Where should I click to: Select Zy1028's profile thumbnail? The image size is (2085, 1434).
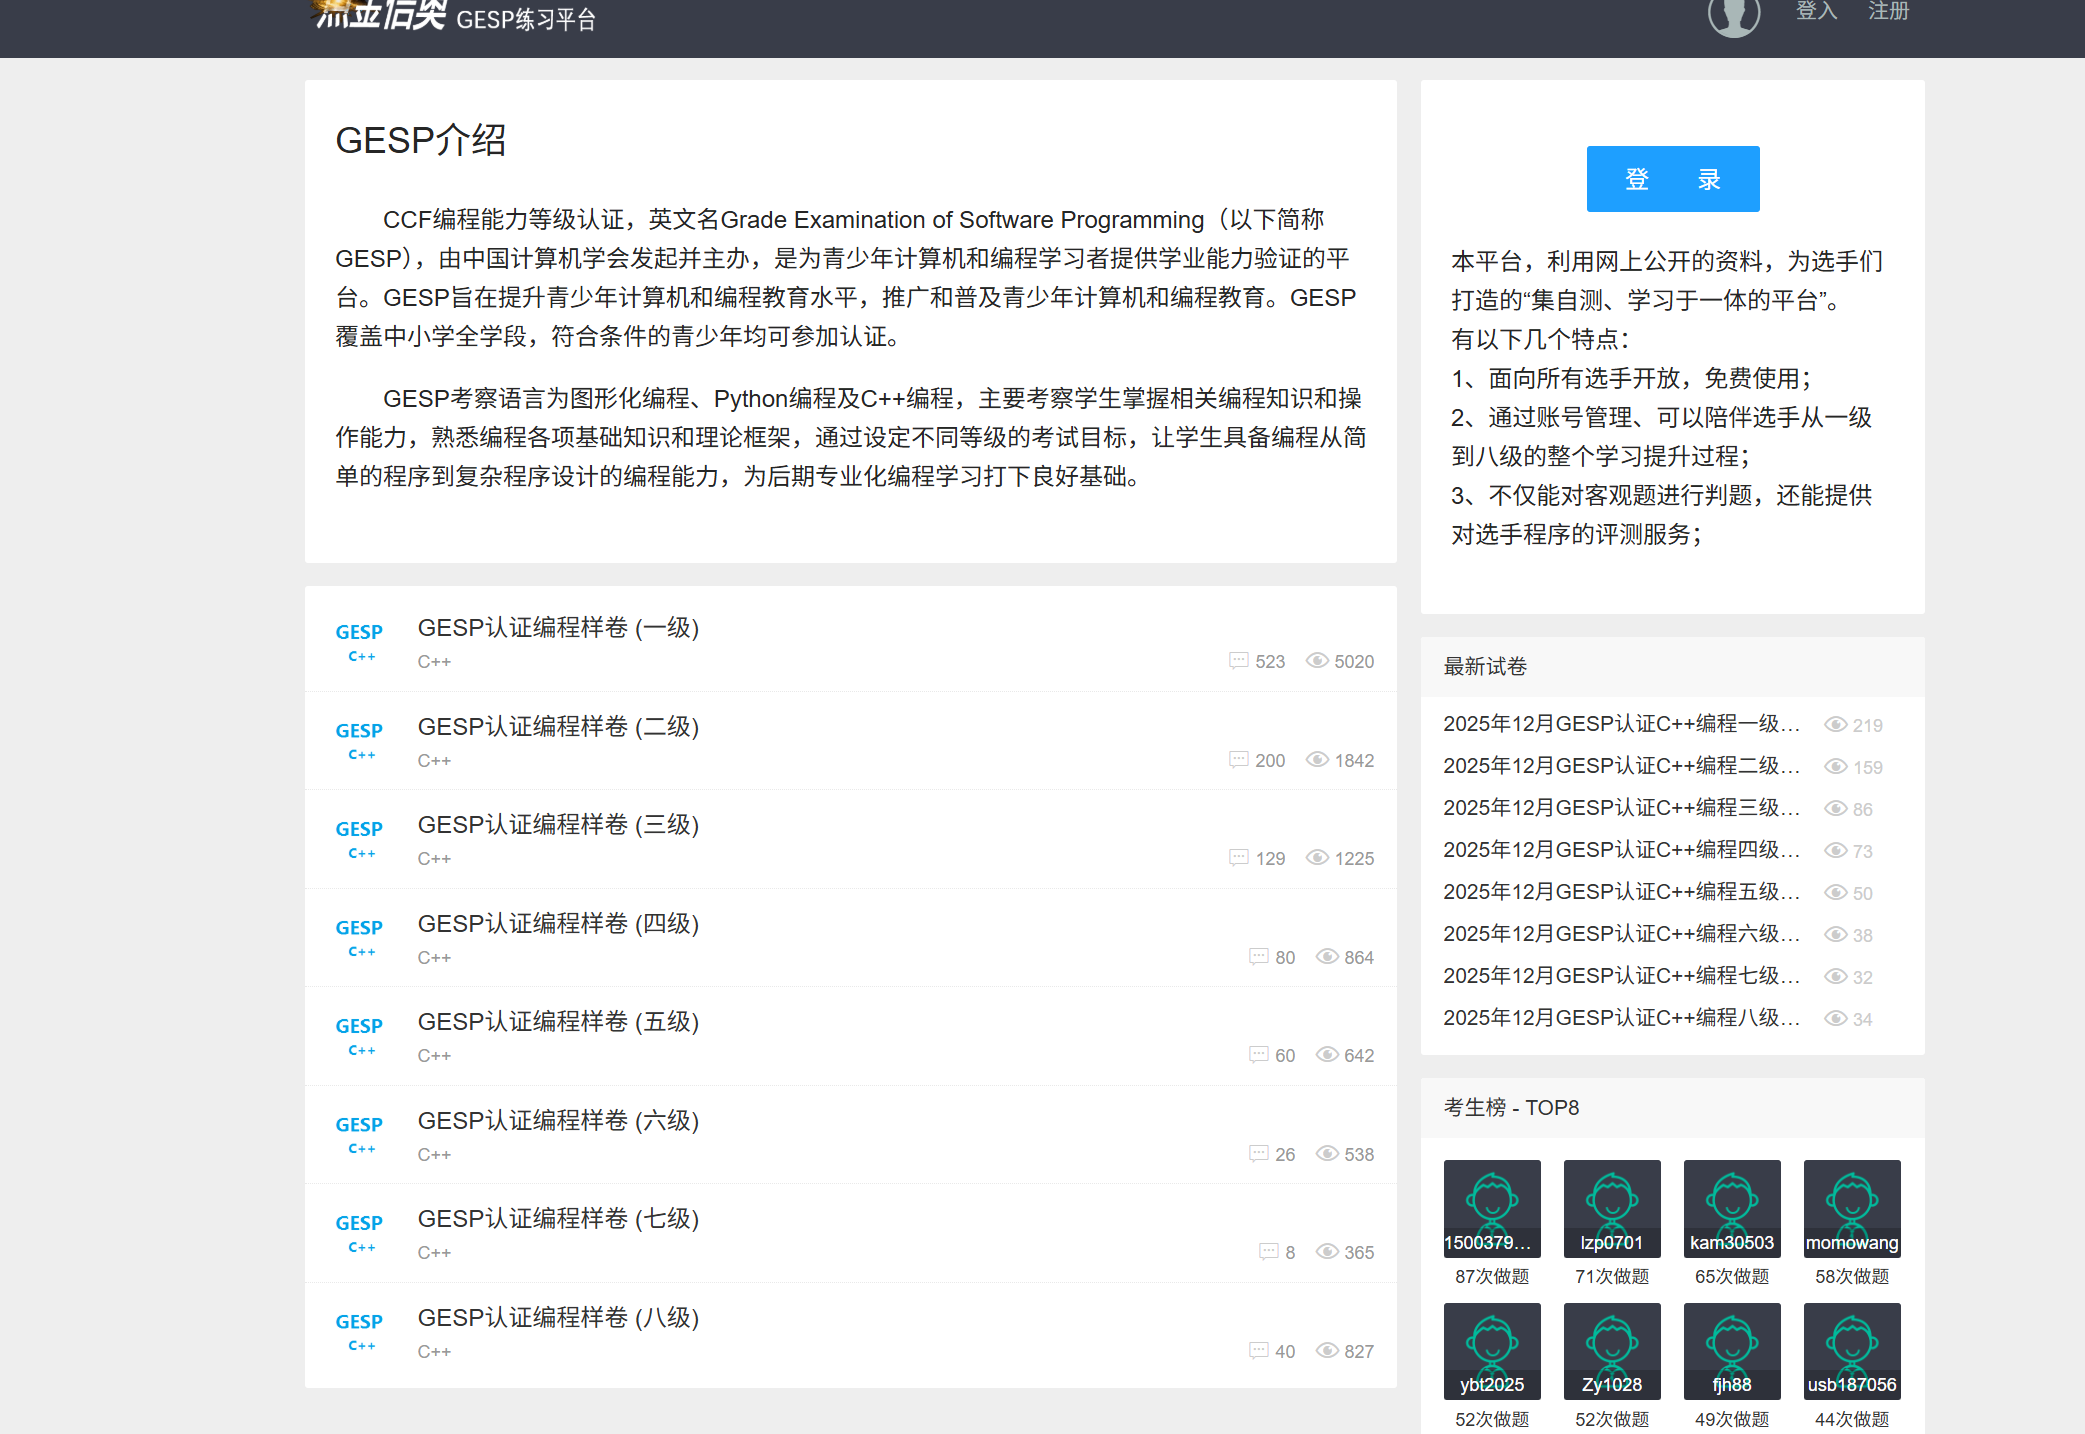(1611, 1350)
